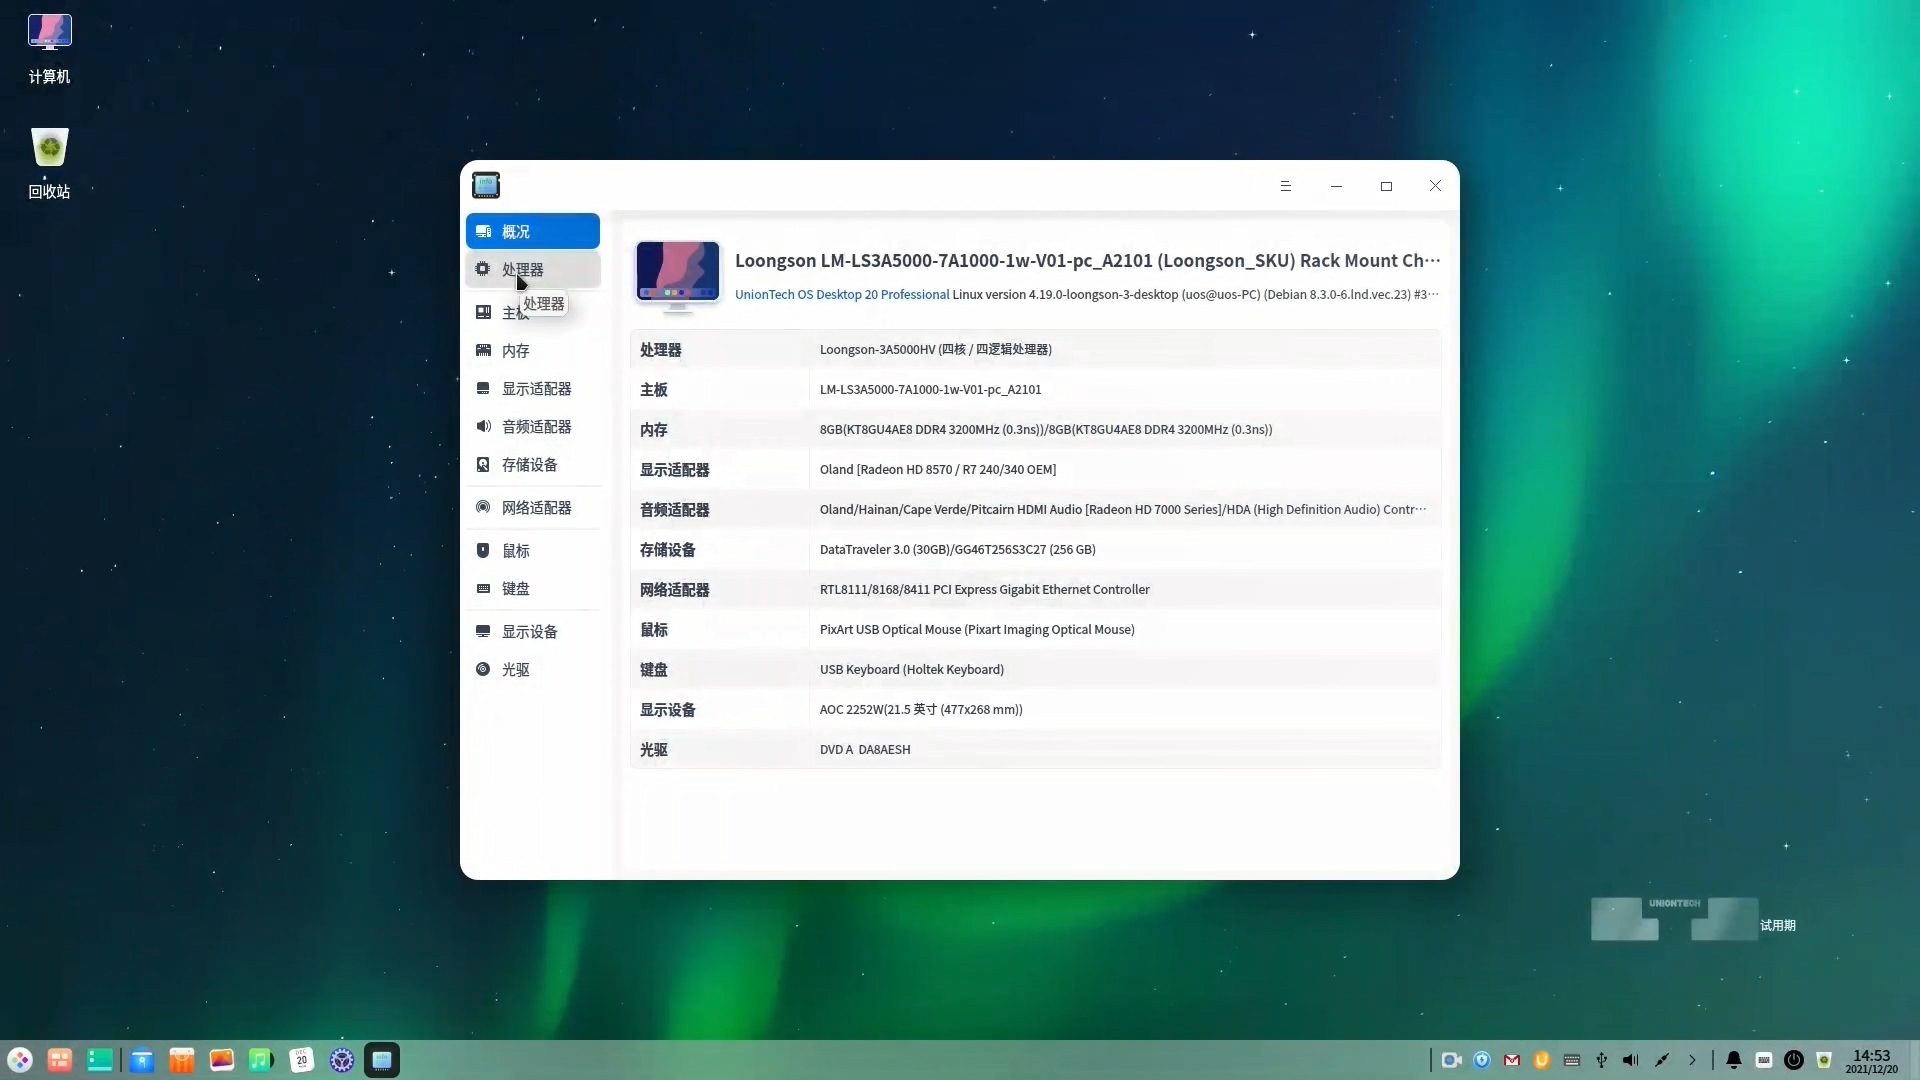Click the computer thumbnail in overview header
Viewport: 1920px width, 1080px height.
[x=678, y=275]
